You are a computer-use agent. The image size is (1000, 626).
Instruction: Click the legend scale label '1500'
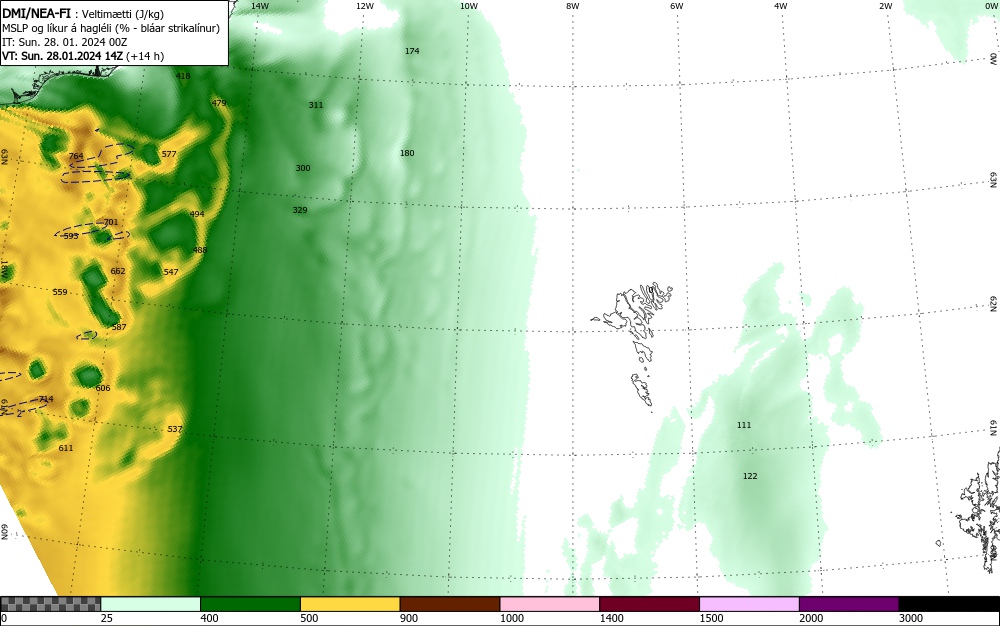[711, 618]
